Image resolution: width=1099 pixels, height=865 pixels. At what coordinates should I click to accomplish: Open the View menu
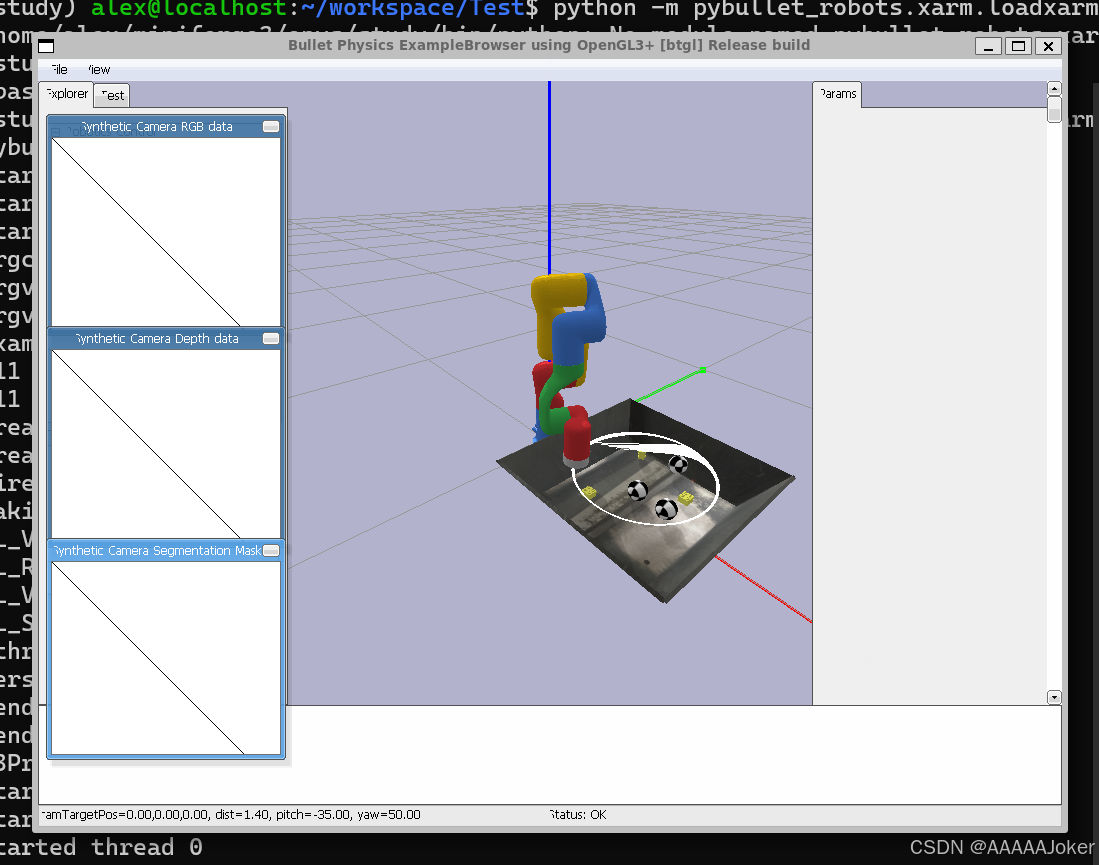(96, 70)
